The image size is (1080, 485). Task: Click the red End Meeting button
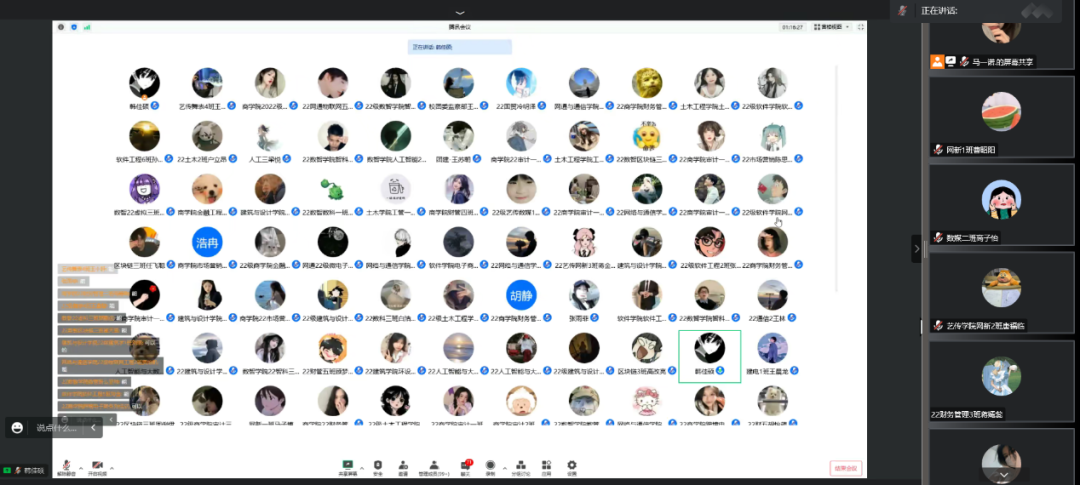(845, 468)
